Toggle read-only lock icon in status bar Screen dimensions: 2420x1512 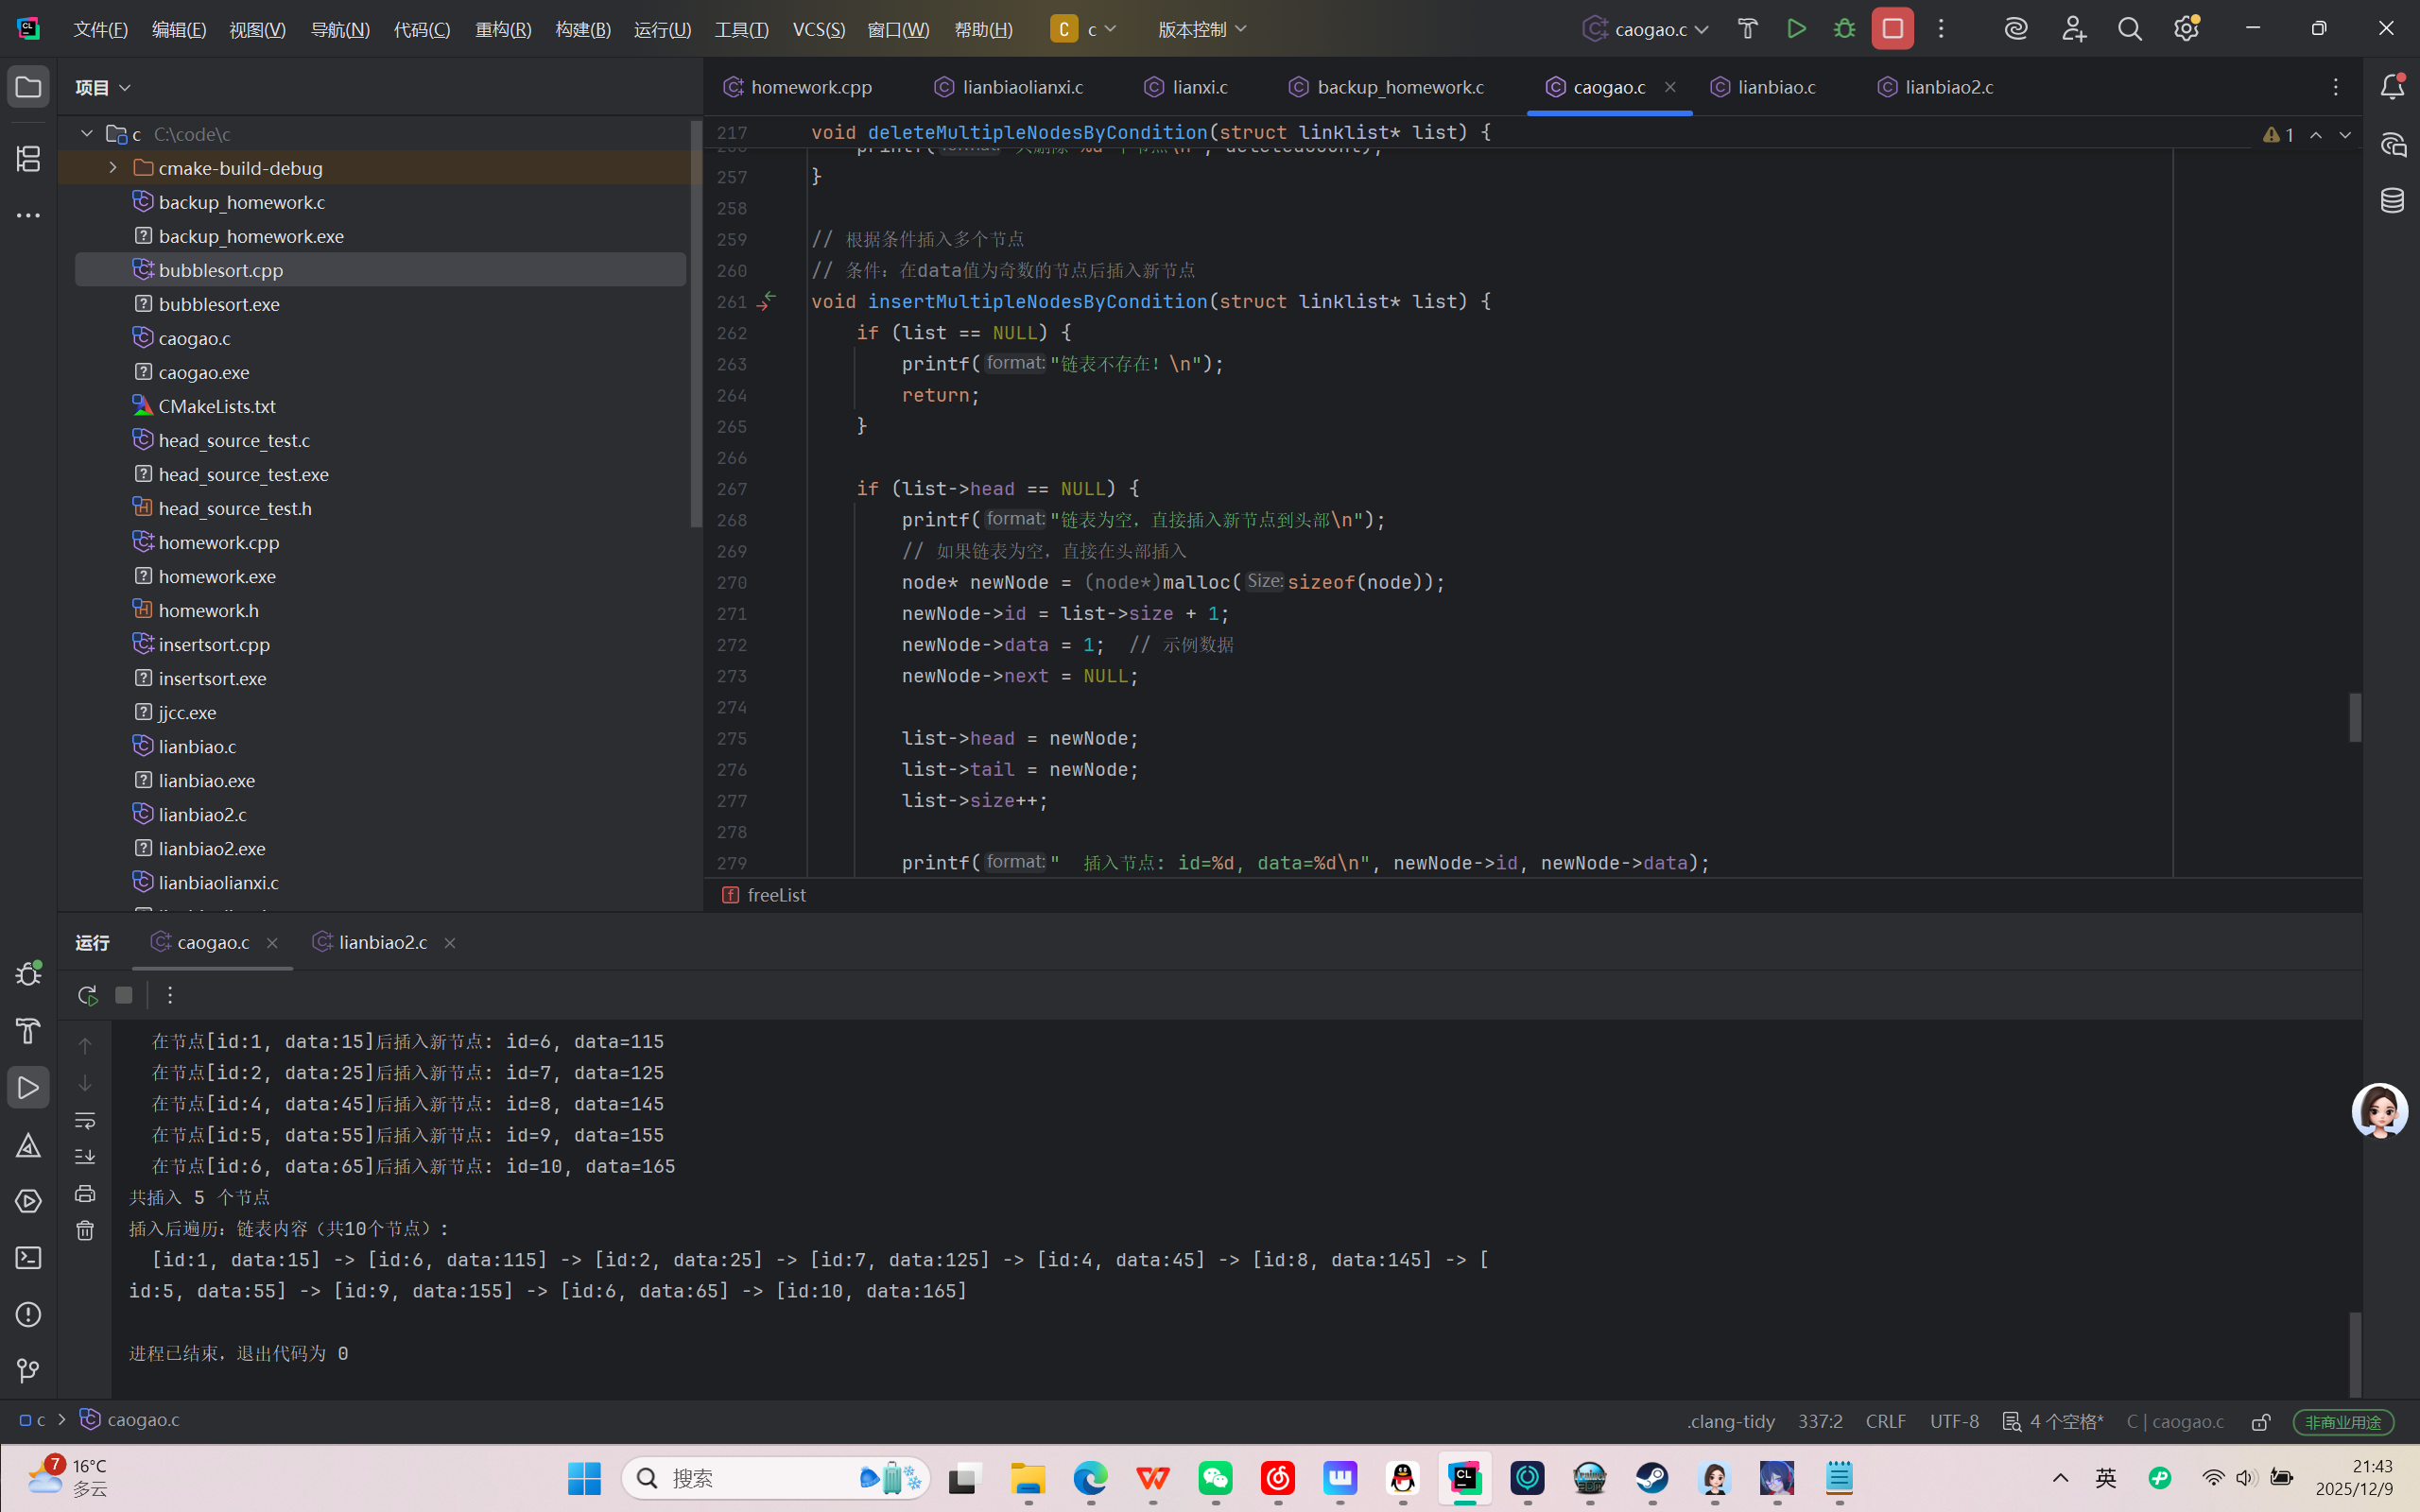coord(2261,1421)
